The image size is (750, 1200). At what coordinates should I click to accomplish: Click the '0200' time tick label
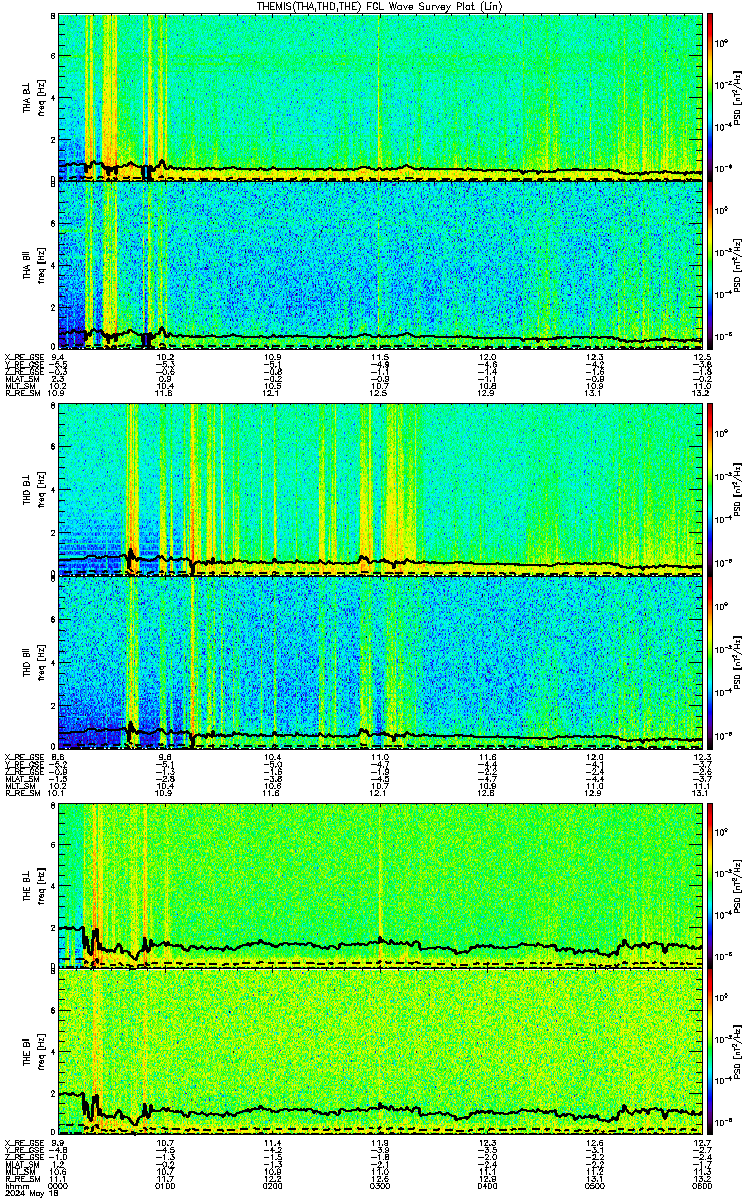tap(273, 1185)
